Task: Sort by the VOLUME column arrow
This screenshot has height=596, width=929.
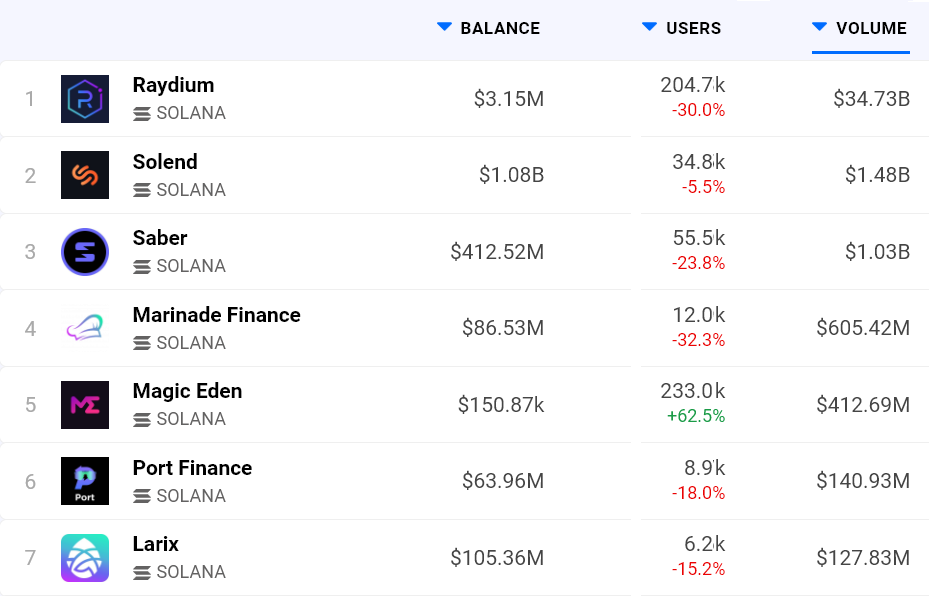Action: click(x=820, y=27)
